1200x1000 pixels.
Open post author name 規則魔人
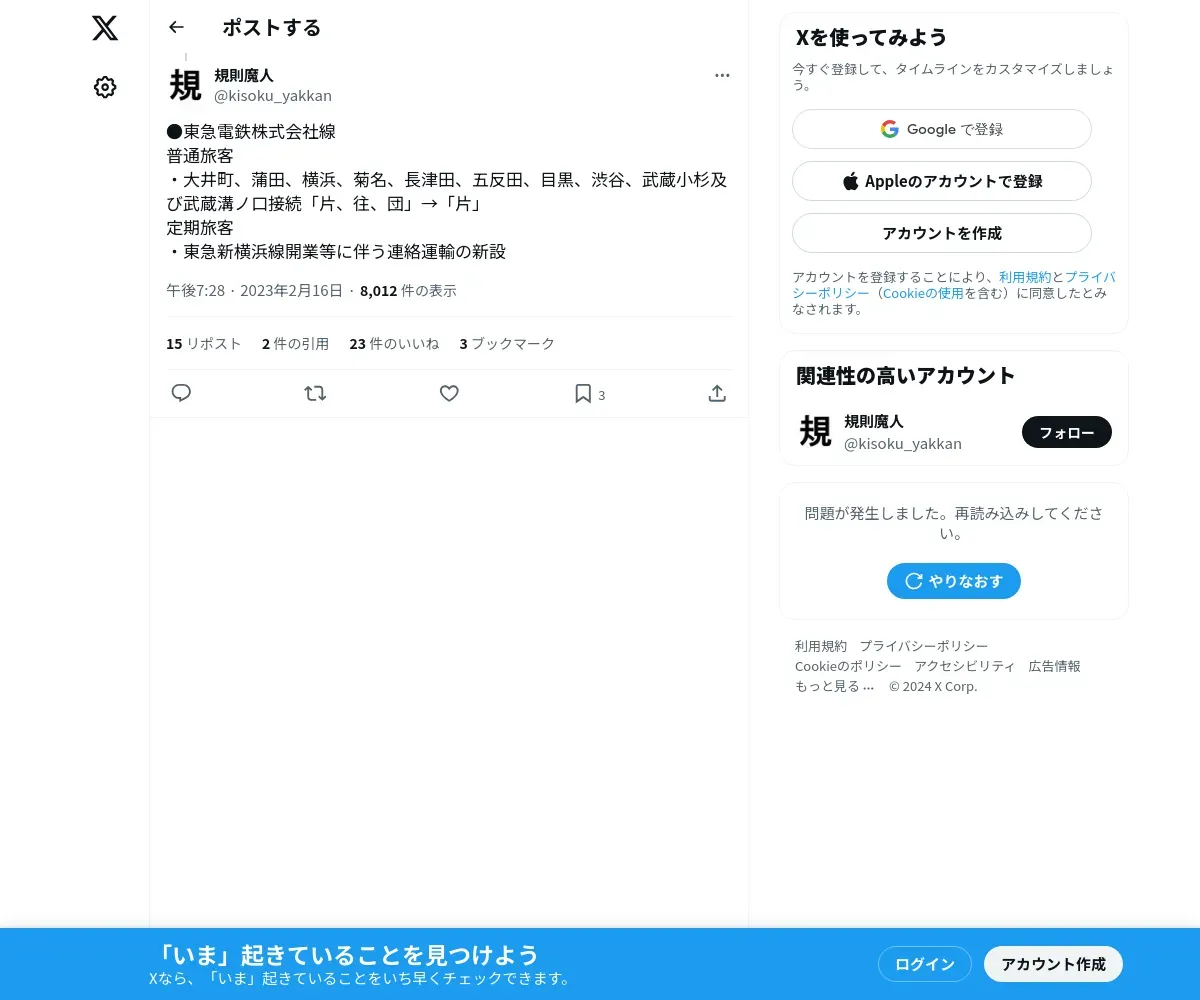(244, 75)
